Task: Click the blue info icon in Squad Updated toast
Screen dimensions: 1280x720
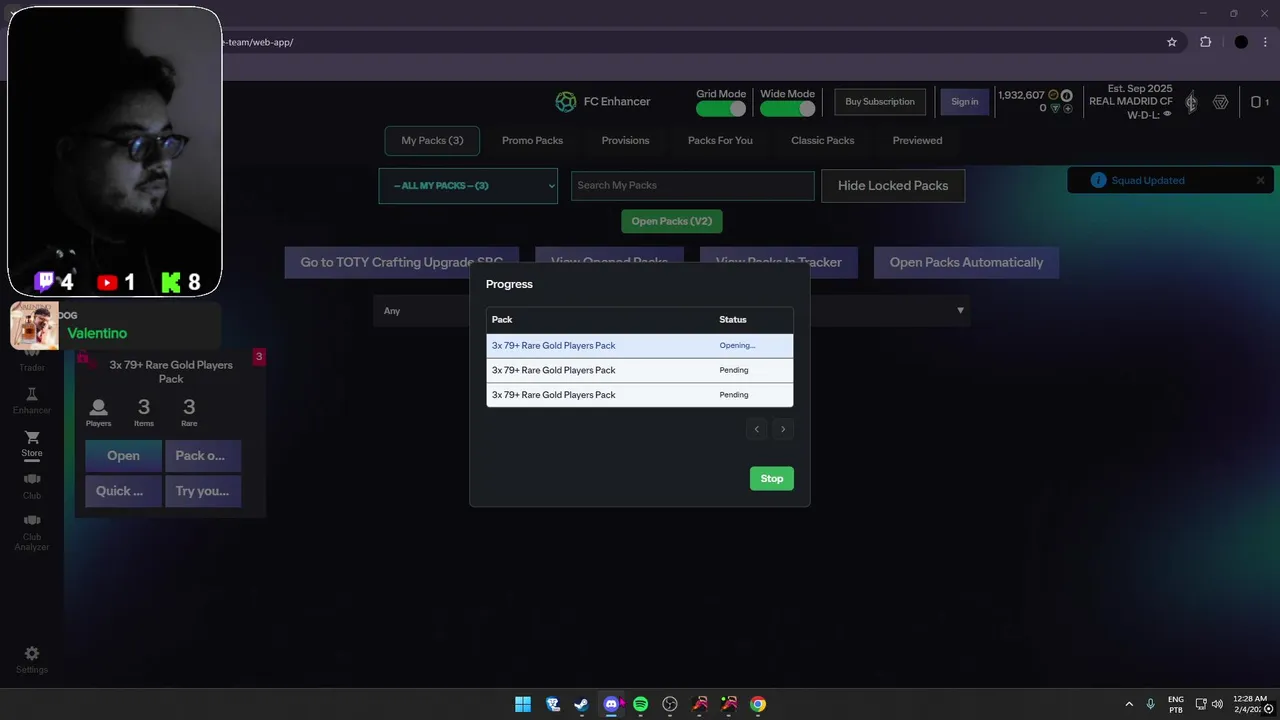Action: [x=1099, y=181]
